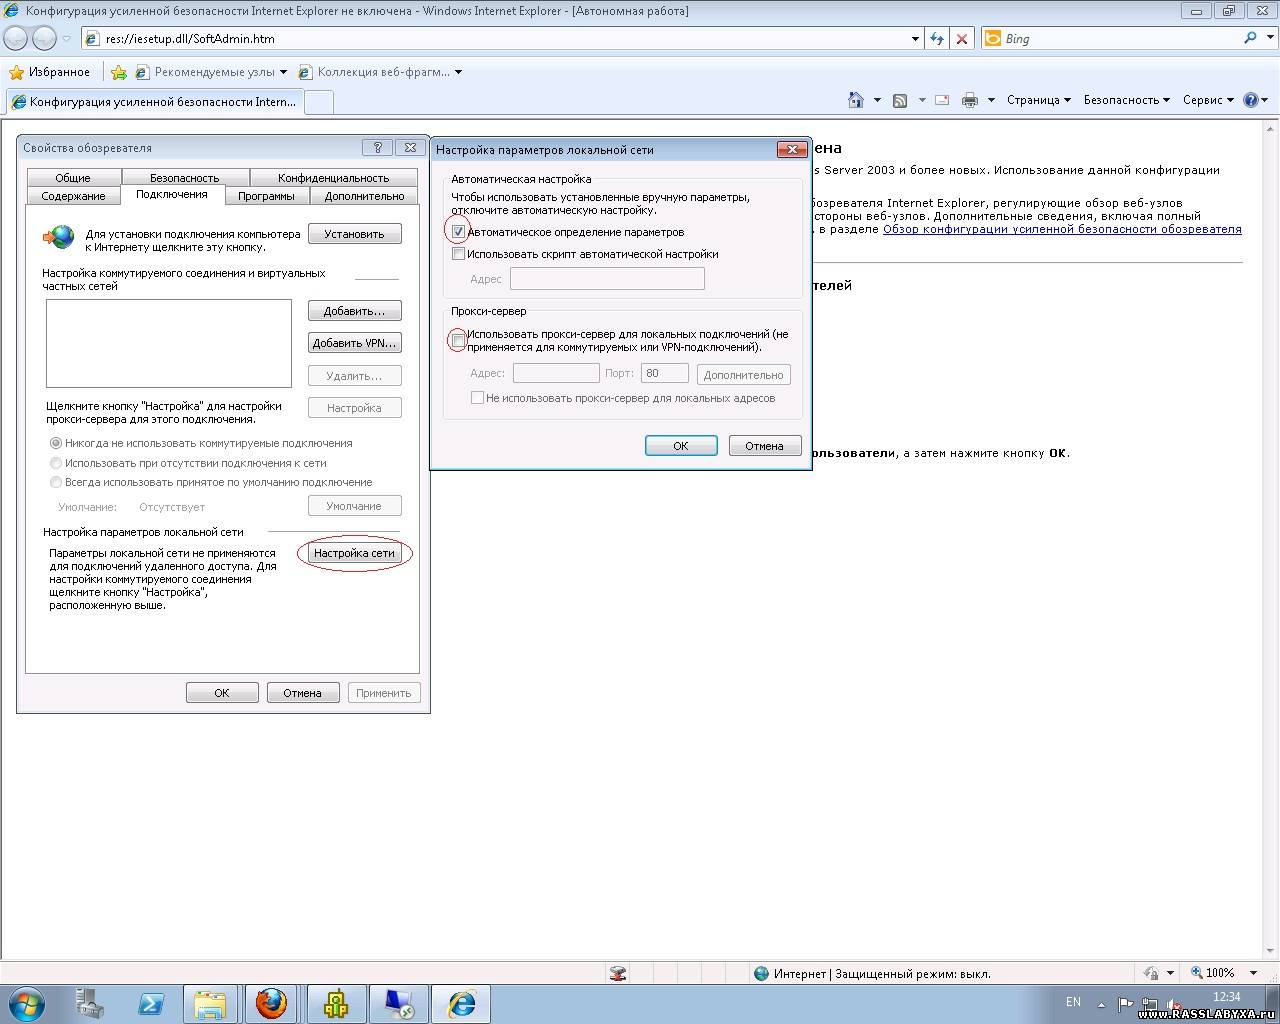Switch to the Конфиденциальность tab
Viewport: 1280px width, 1024px height.
(x=333, y=178)
